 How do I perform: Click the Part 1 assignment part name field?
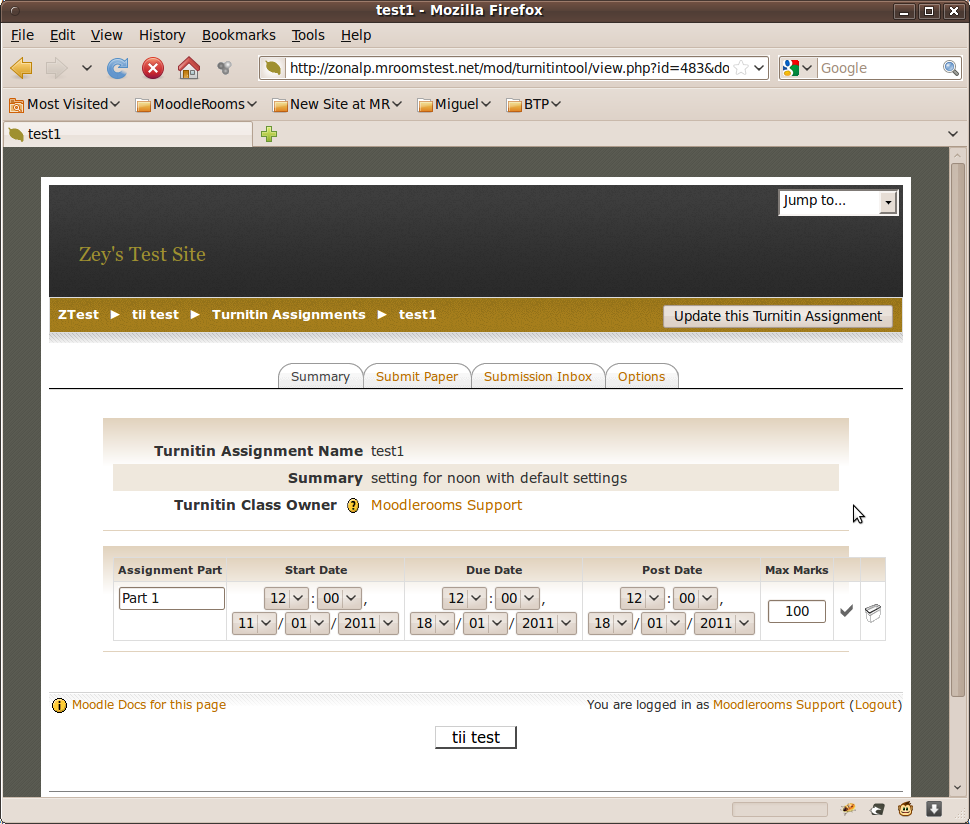[x=171, y=598]
